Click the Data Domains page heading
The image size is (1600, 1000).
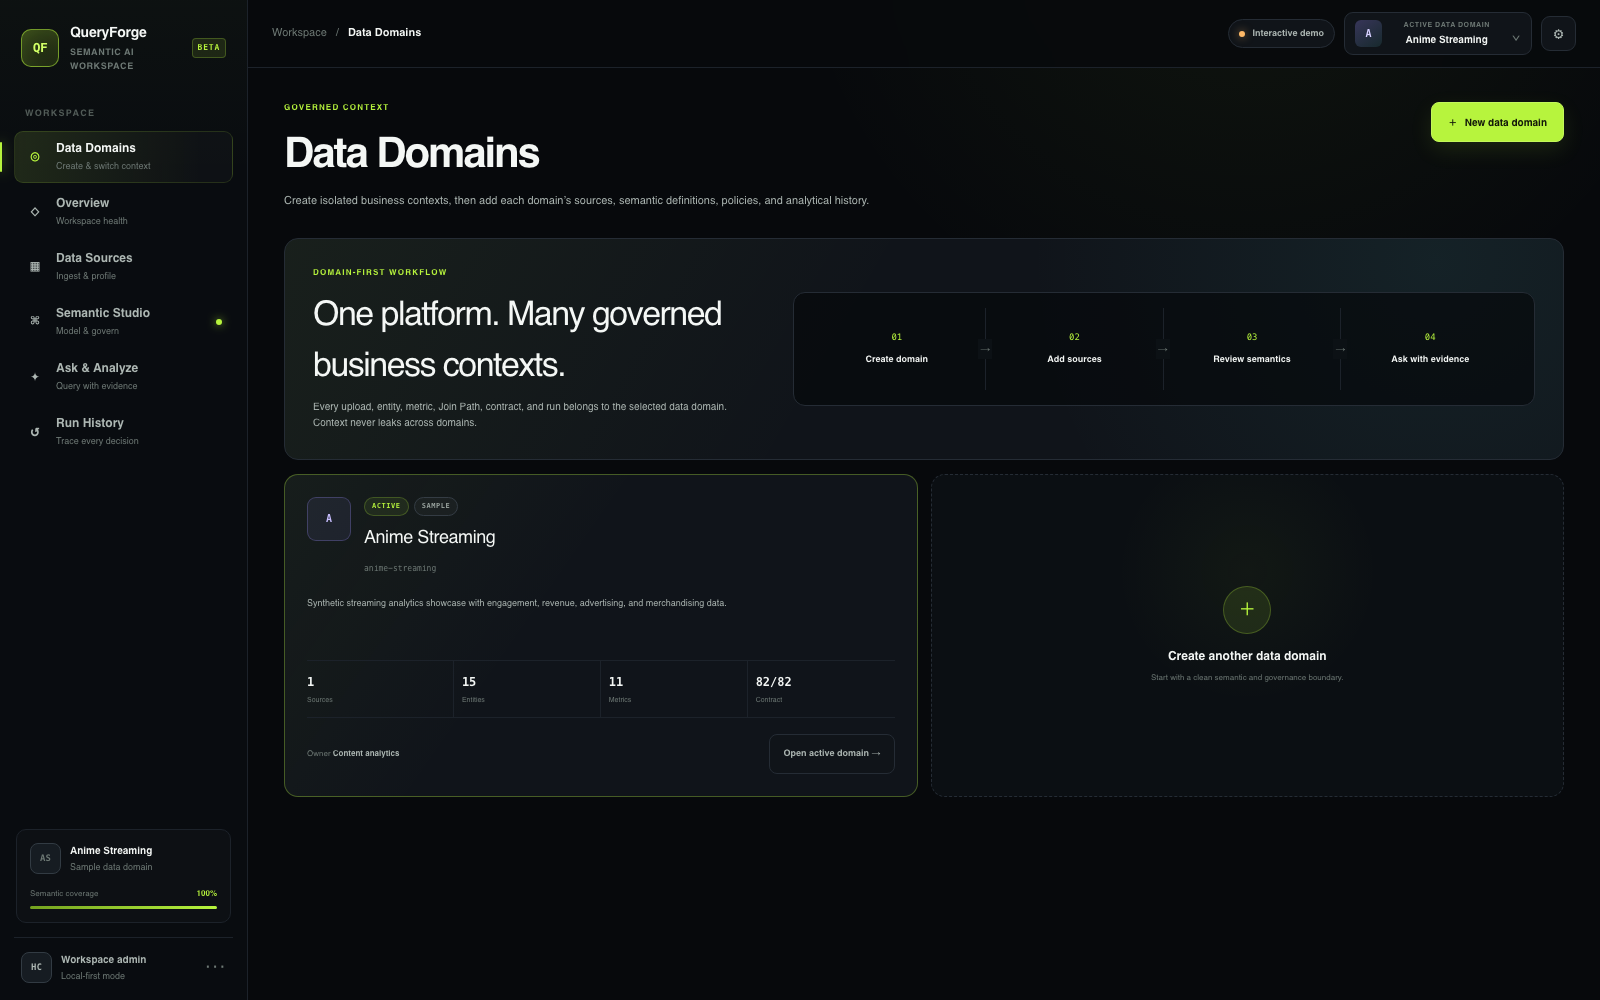pyautogui.click(x=412, y=153)
